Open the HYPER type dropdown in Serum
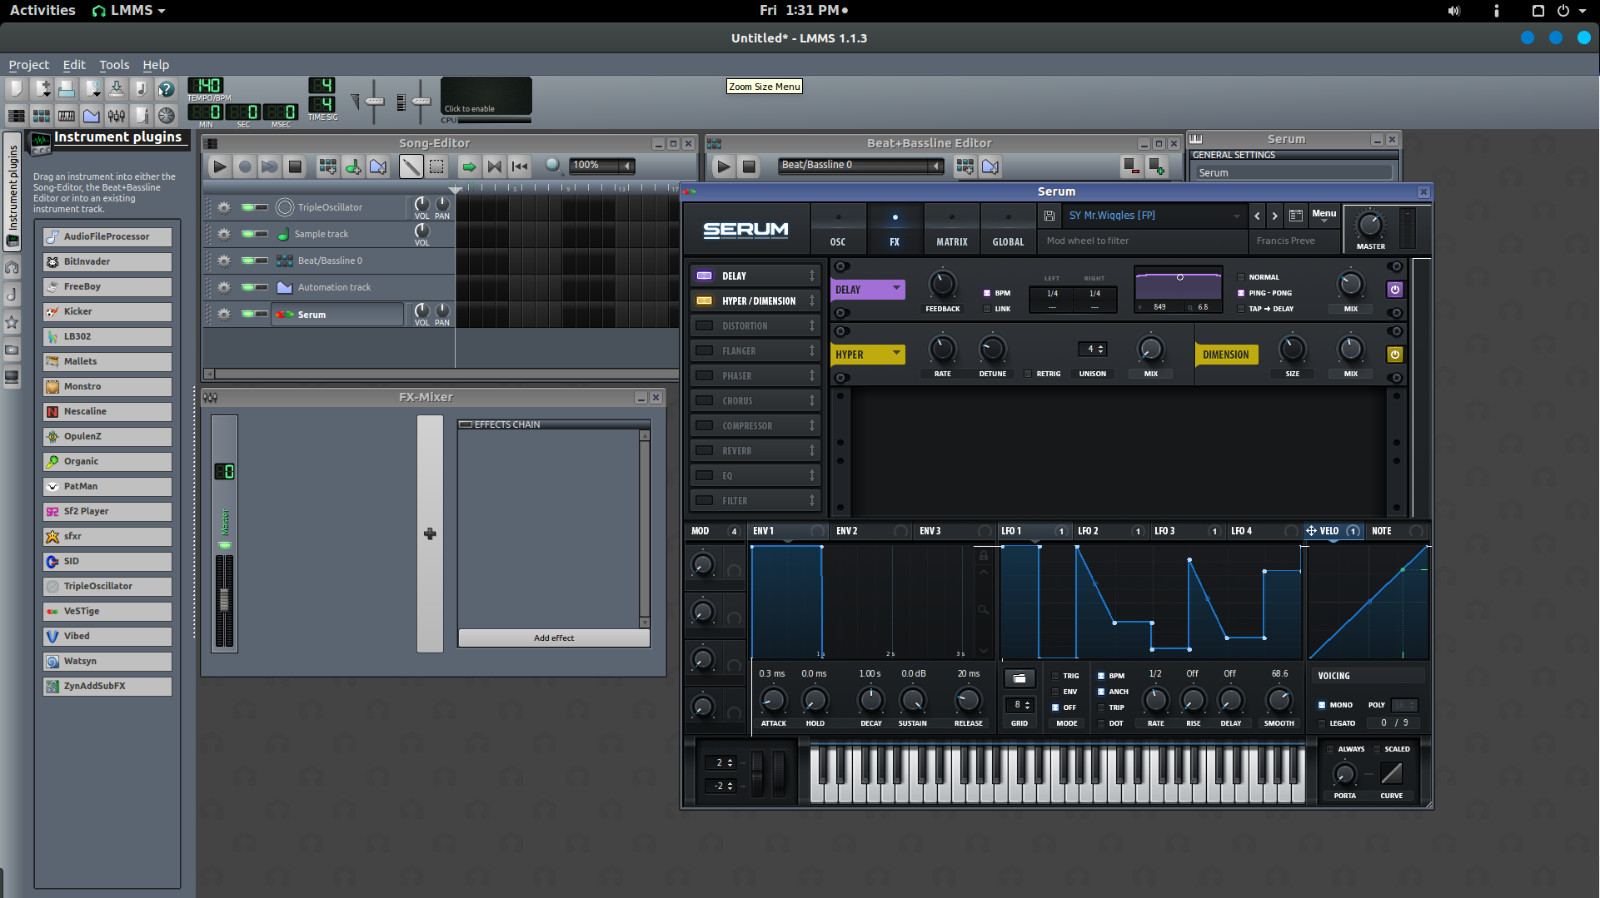 pos(867,354)
